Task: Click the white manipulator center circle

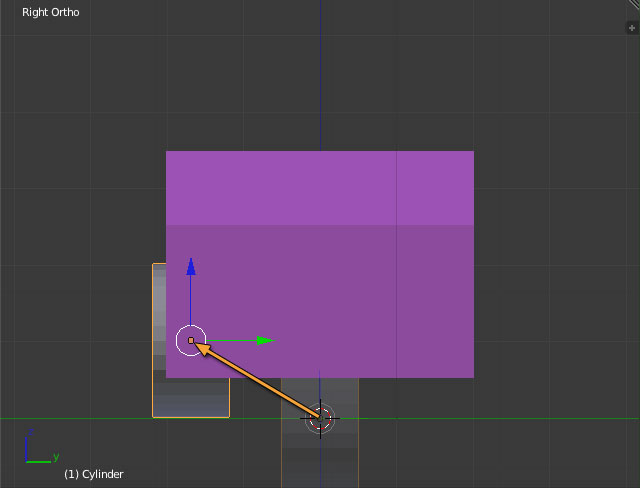Action: [191, 341]
